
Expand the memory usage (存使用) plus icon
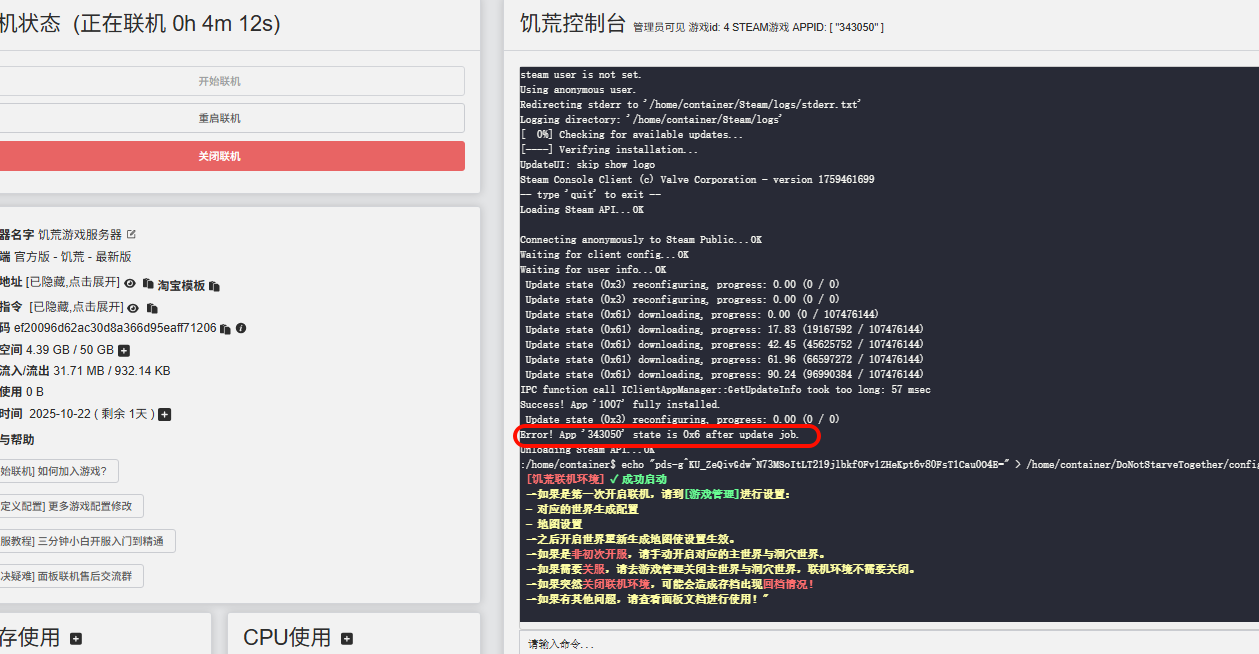coord(76,638)
